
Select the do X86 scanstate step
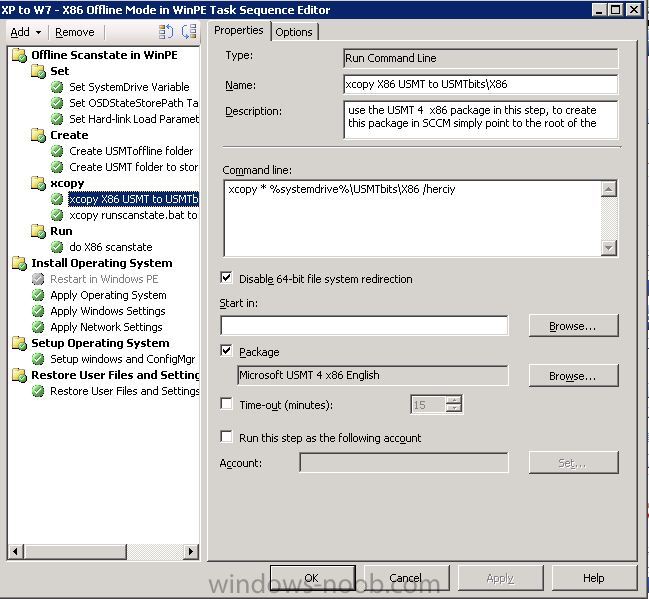(x=111, y=247)
